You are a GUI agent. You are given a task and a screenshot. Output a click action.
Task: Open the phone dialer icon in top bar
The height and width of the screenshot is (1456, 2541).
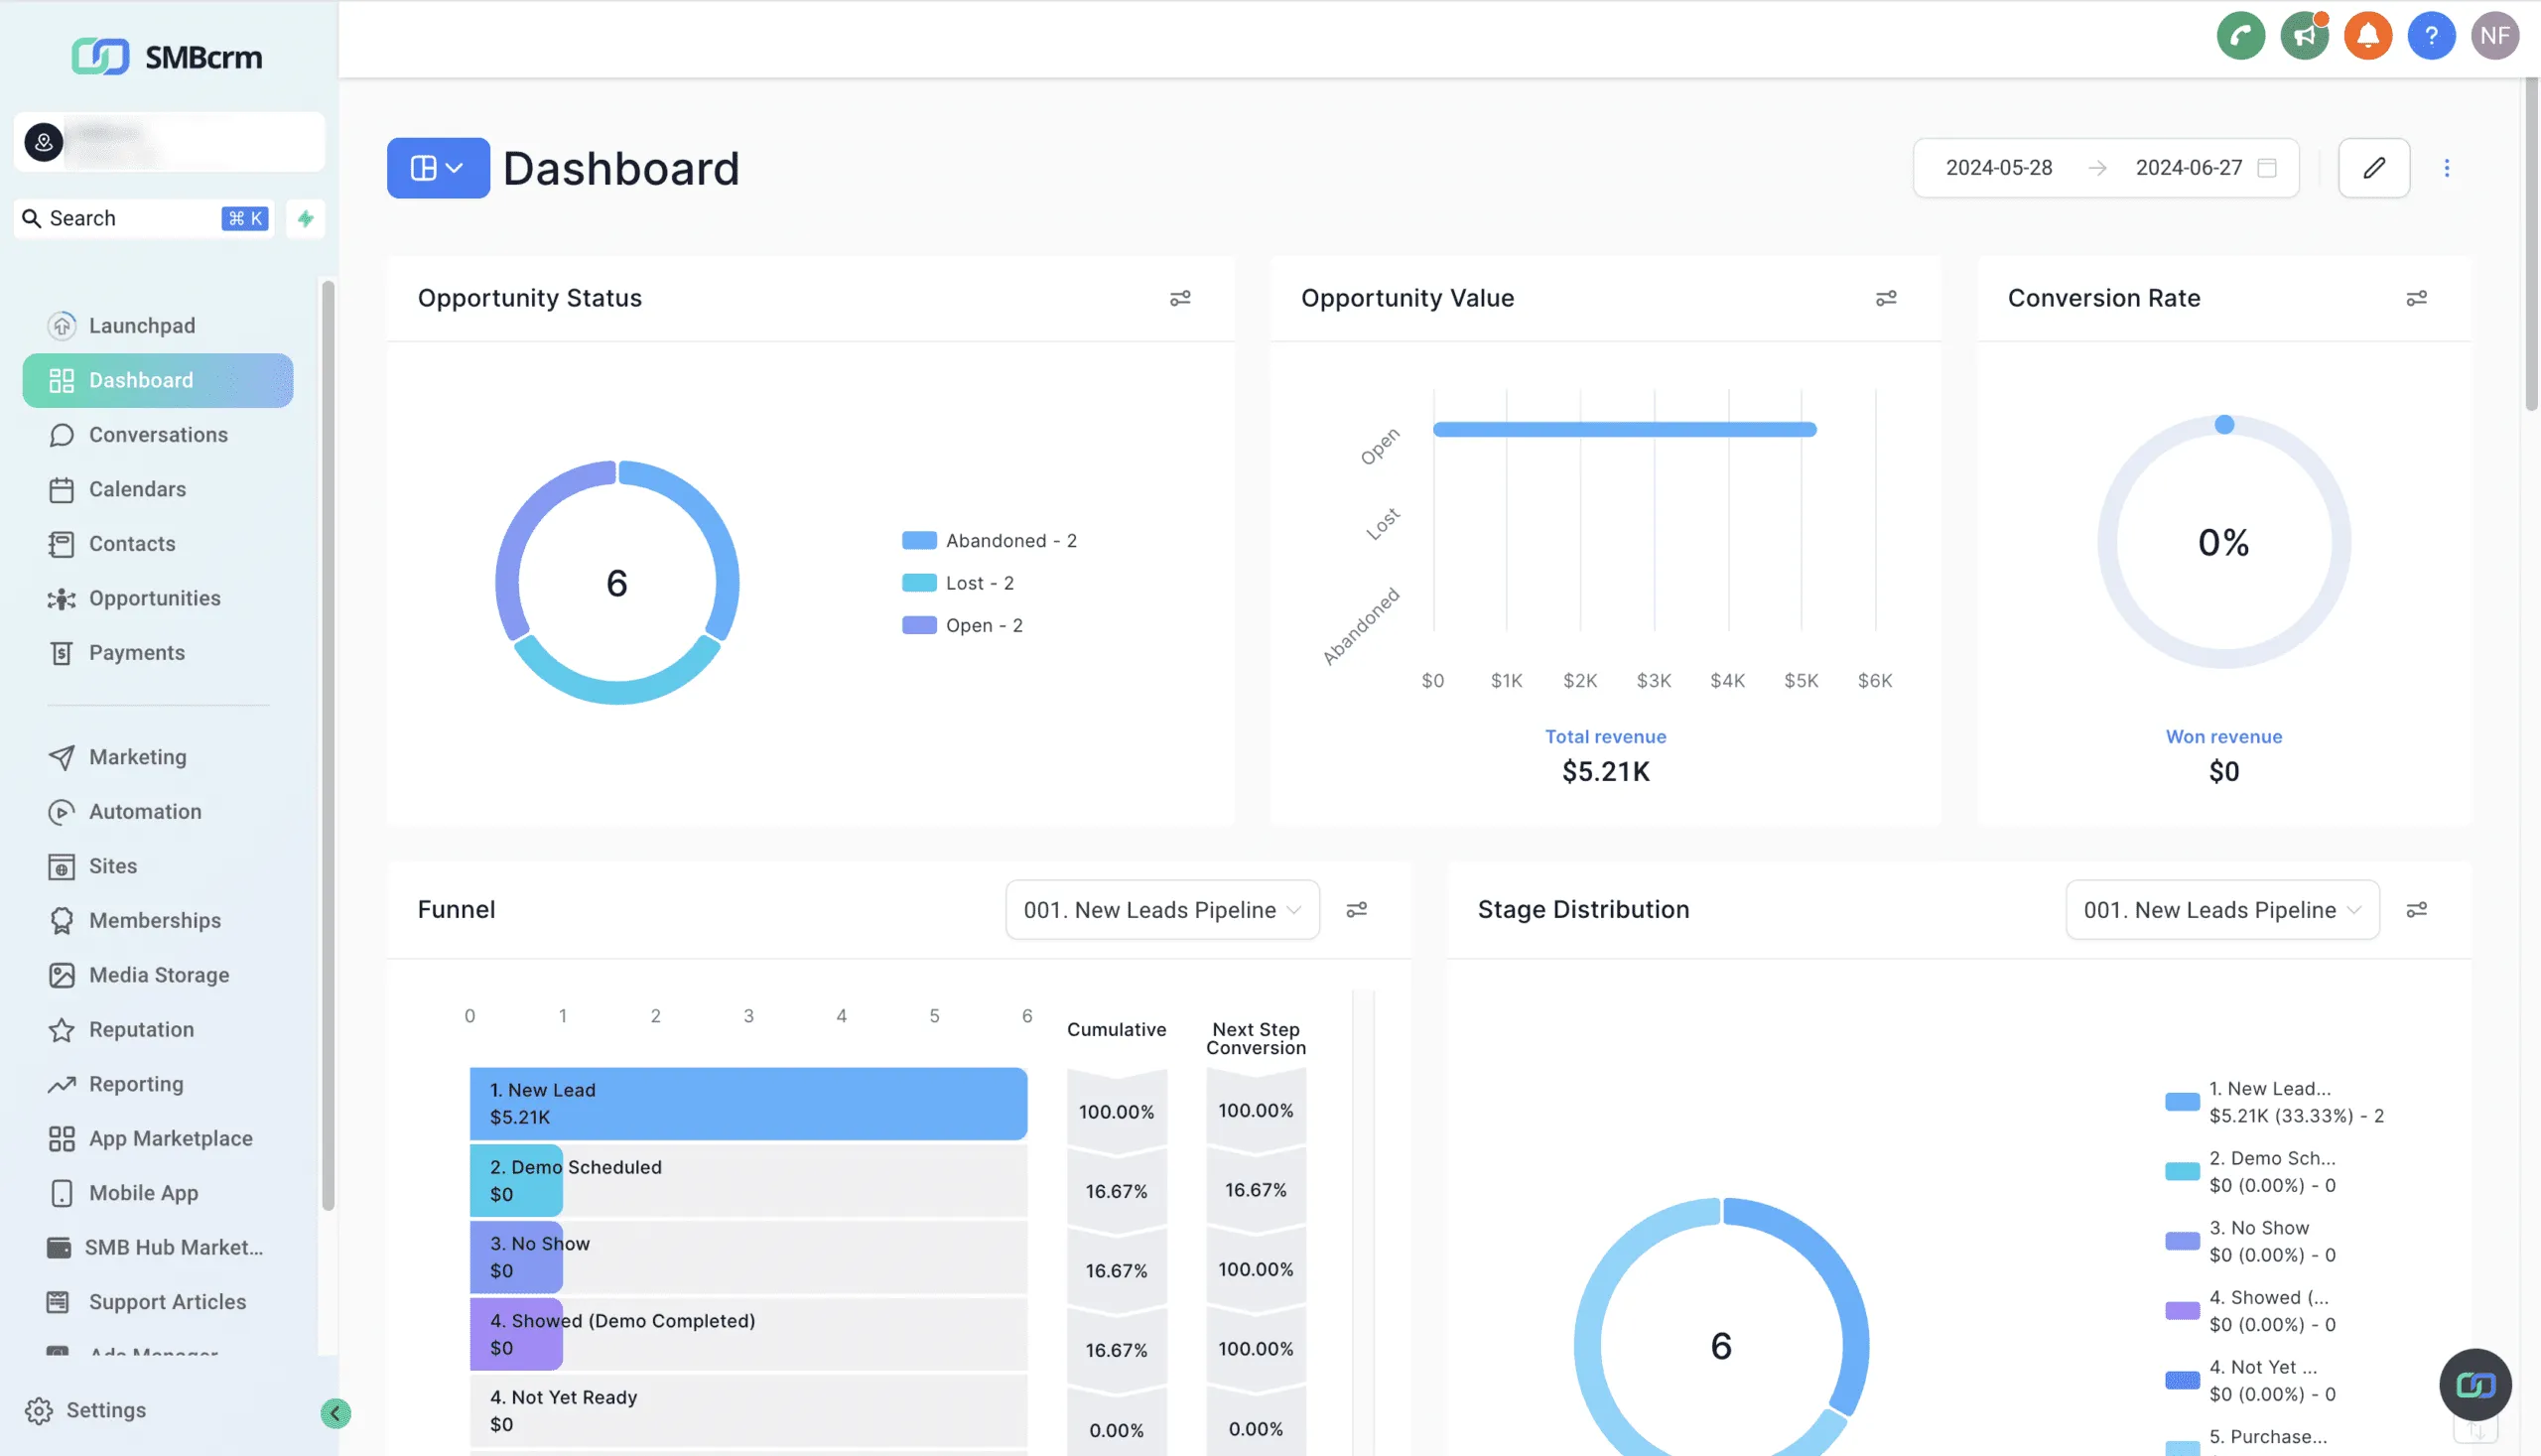(x=2240, y=35)
